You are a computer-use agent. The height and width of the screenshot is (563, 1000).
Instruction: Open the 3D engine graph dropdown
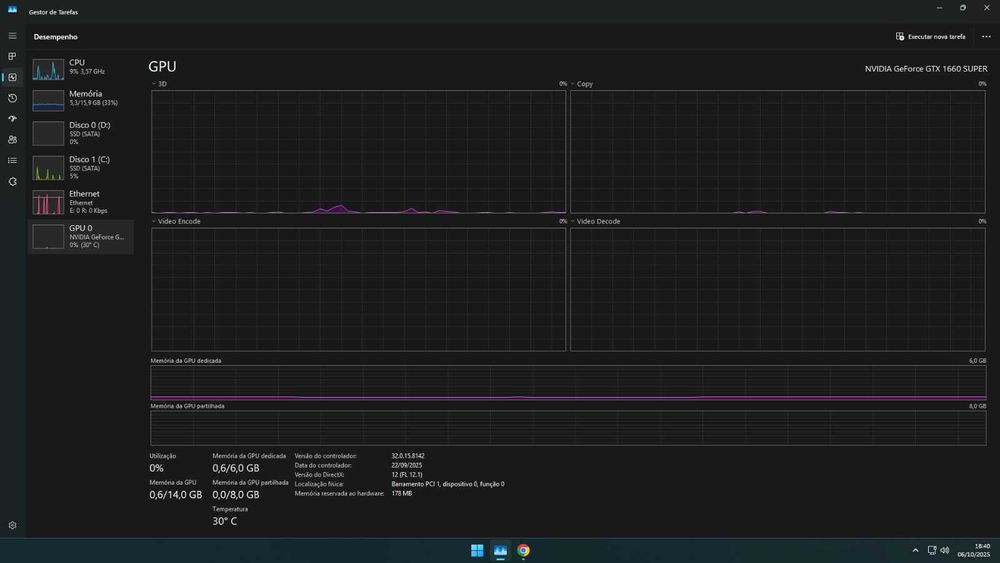click(x=159, y=84)
